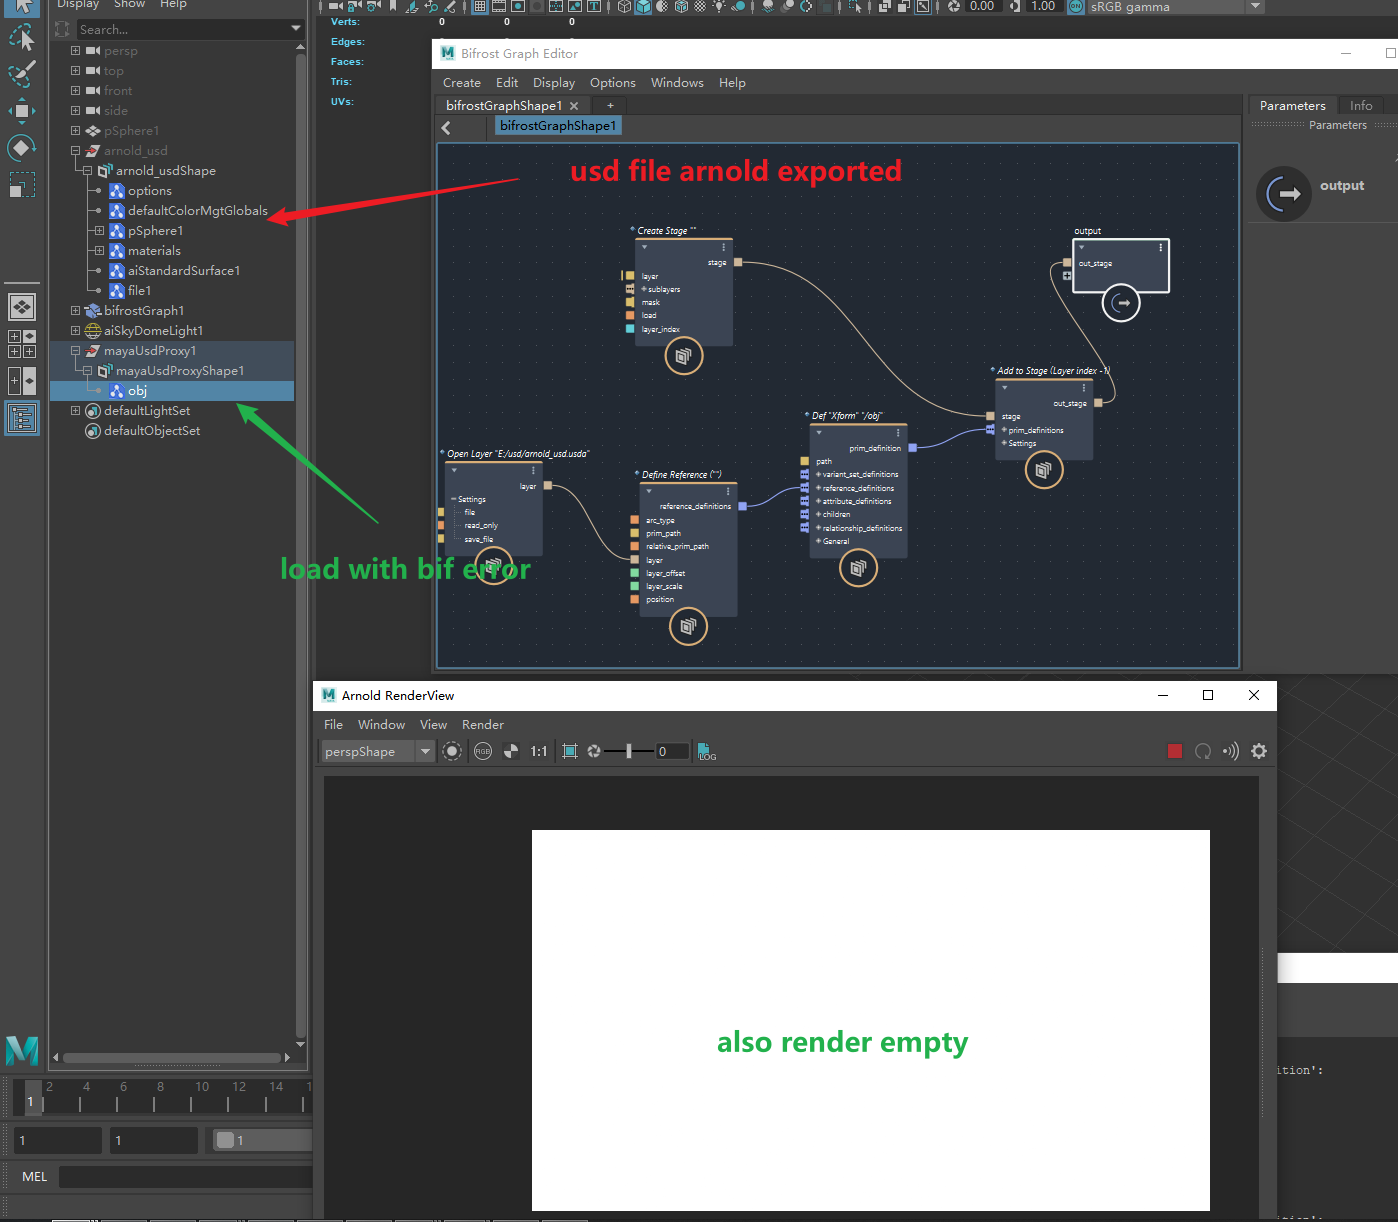Toggle the alpha channel display in RenderView
The height and width of the screenshot is (1222, 1398).
[x=511, y=751]
